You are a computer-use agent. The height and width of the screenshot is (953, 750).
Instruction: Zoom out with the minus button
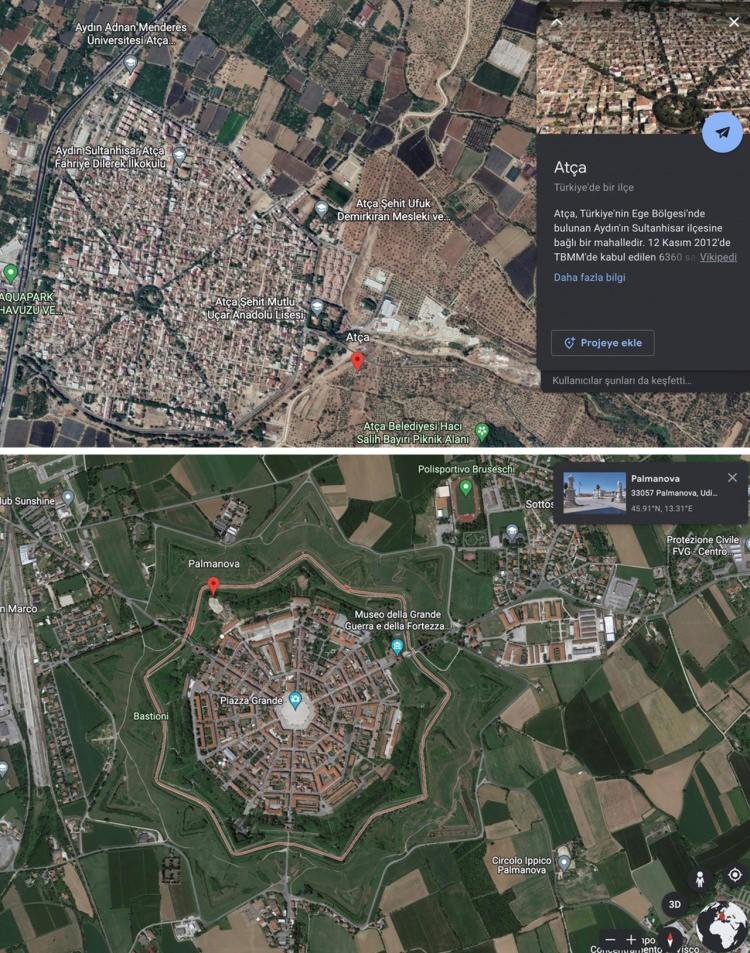coord(610,940)
